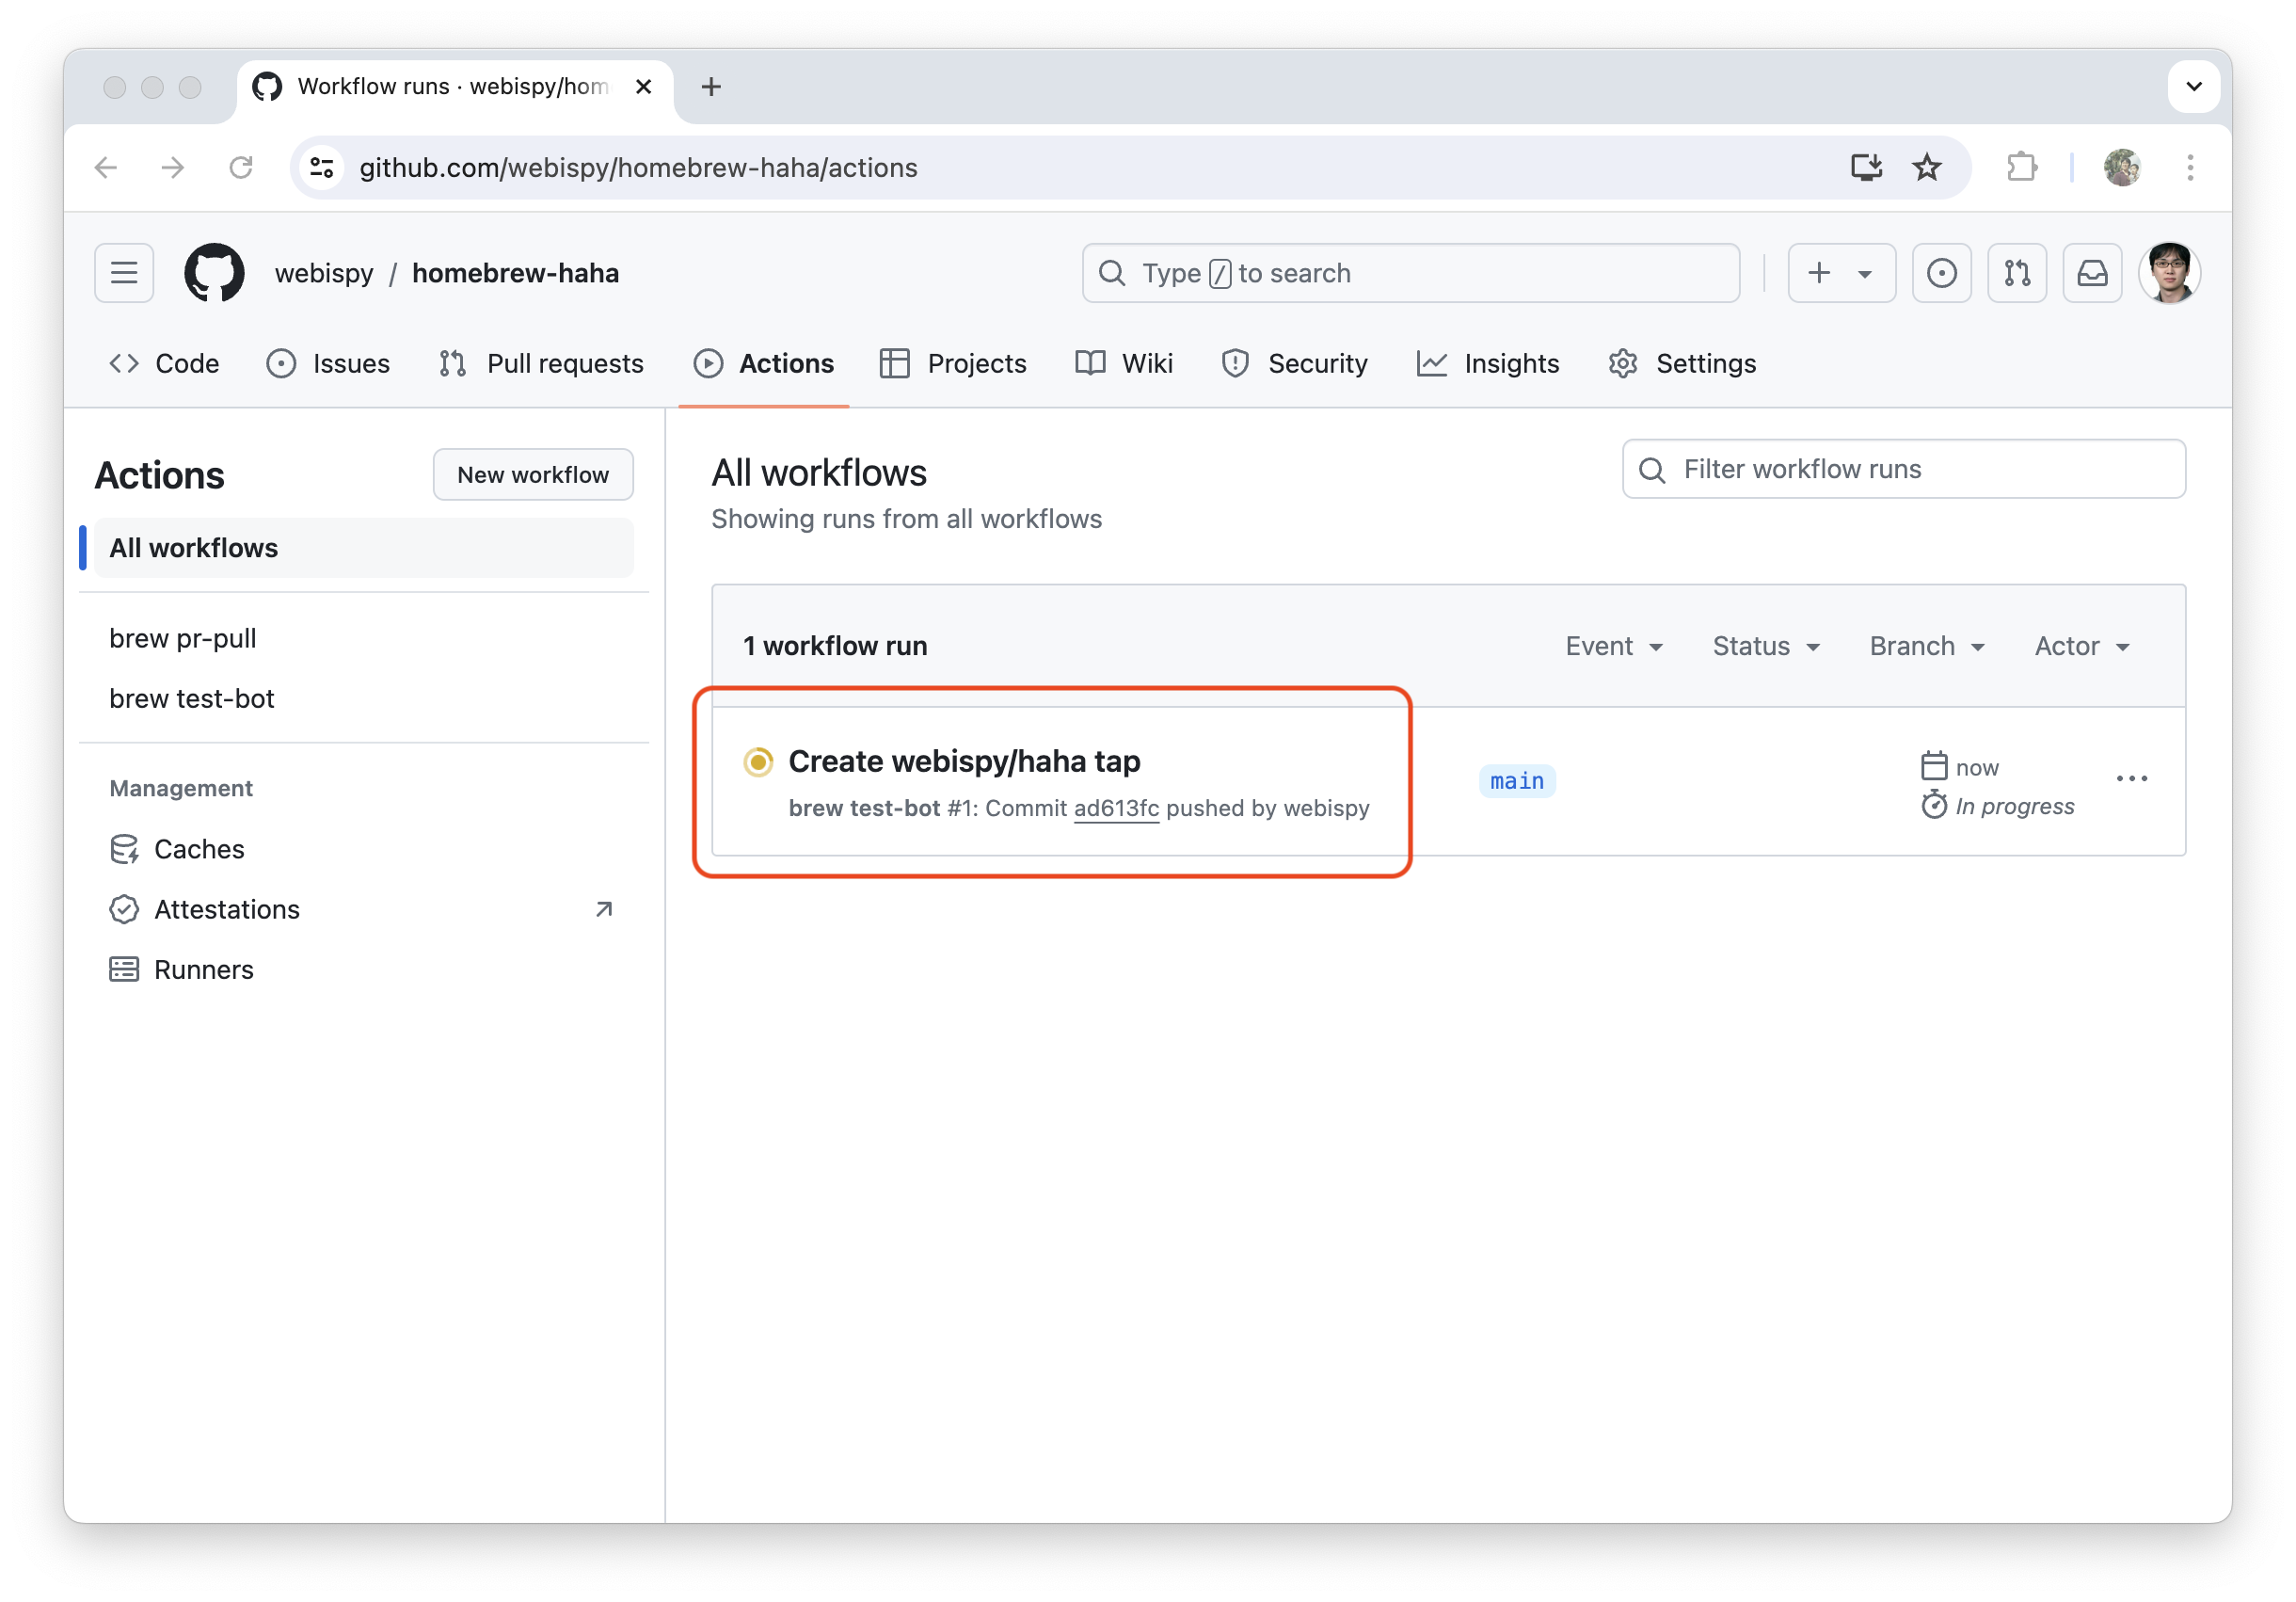The image size is (2296, 1602).
Task: Expand the Branch filter dropdown
Action: [1927, 646]
